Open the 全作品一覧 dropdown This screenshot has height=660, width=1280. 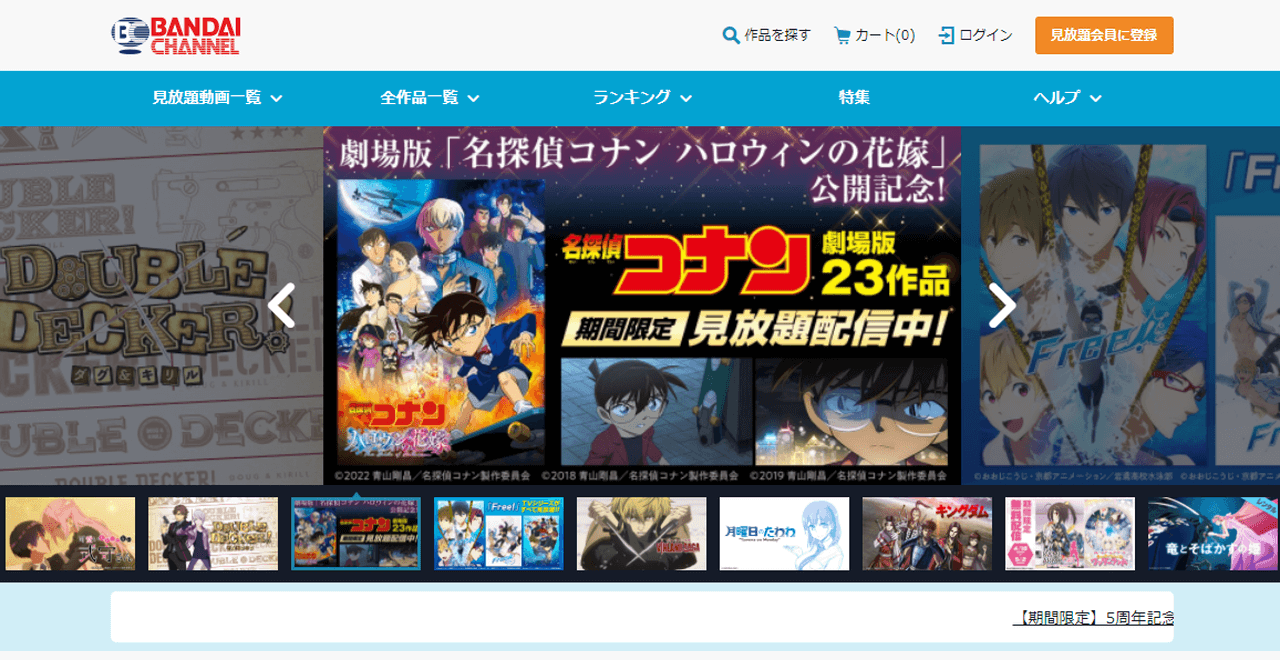coord(429,98)
